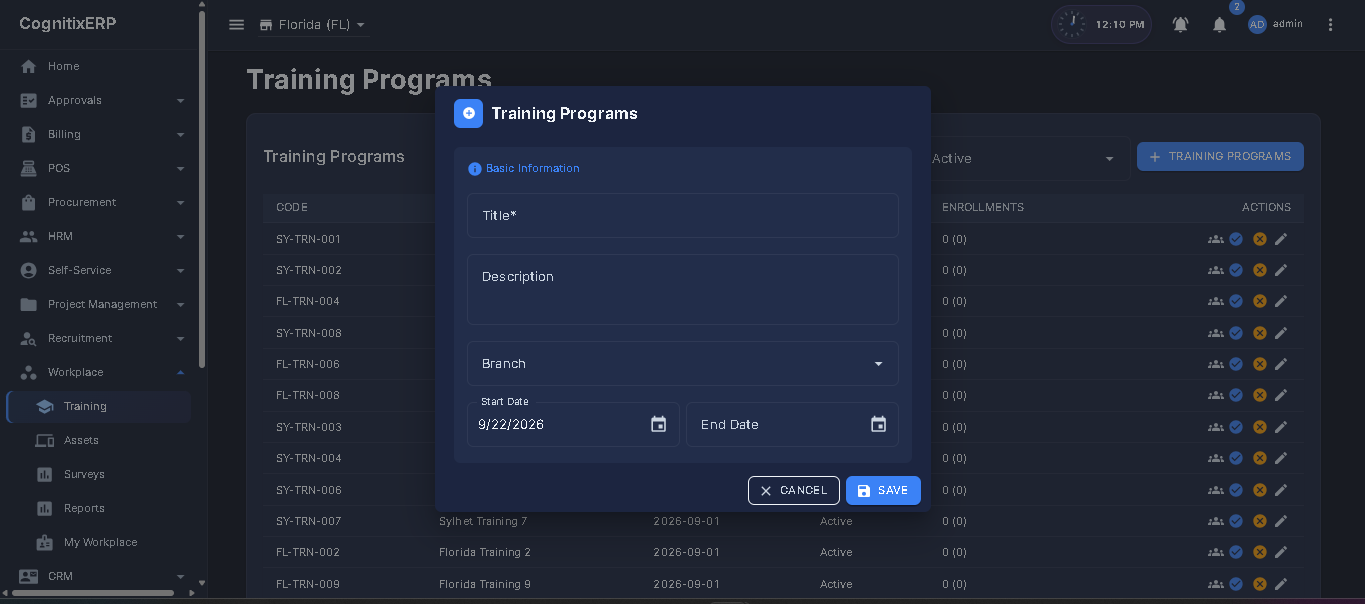Click blue check icon for FL-TRN-002

pos(1236,552)
